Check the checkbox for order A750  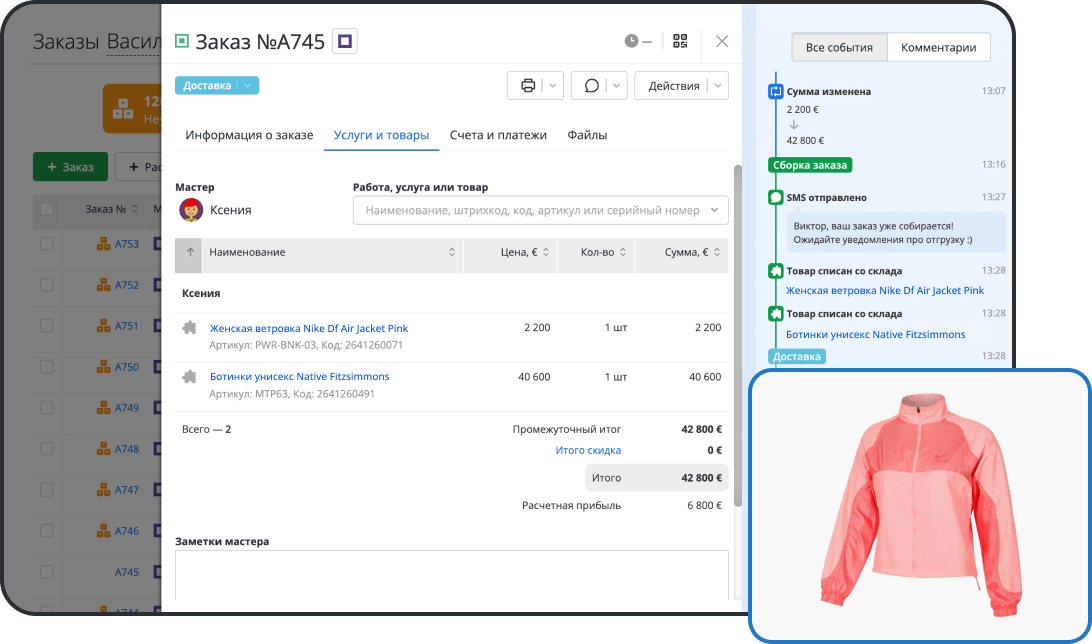tap(47, 367)
